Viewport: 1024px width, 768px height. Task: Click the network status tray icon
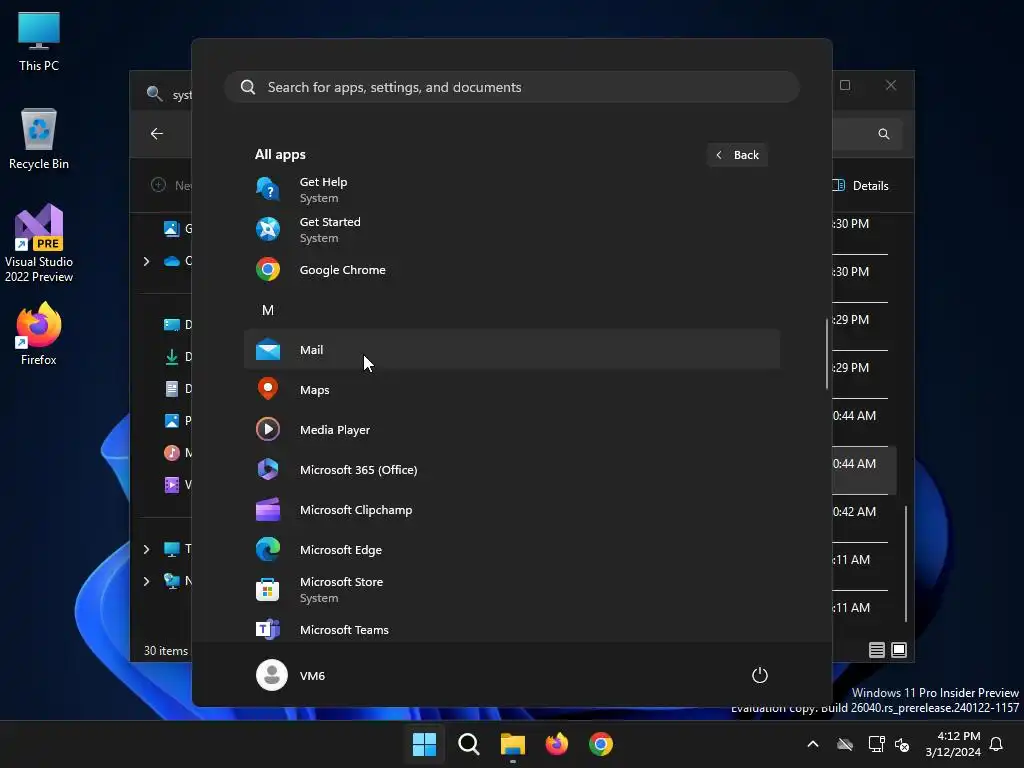876,744
